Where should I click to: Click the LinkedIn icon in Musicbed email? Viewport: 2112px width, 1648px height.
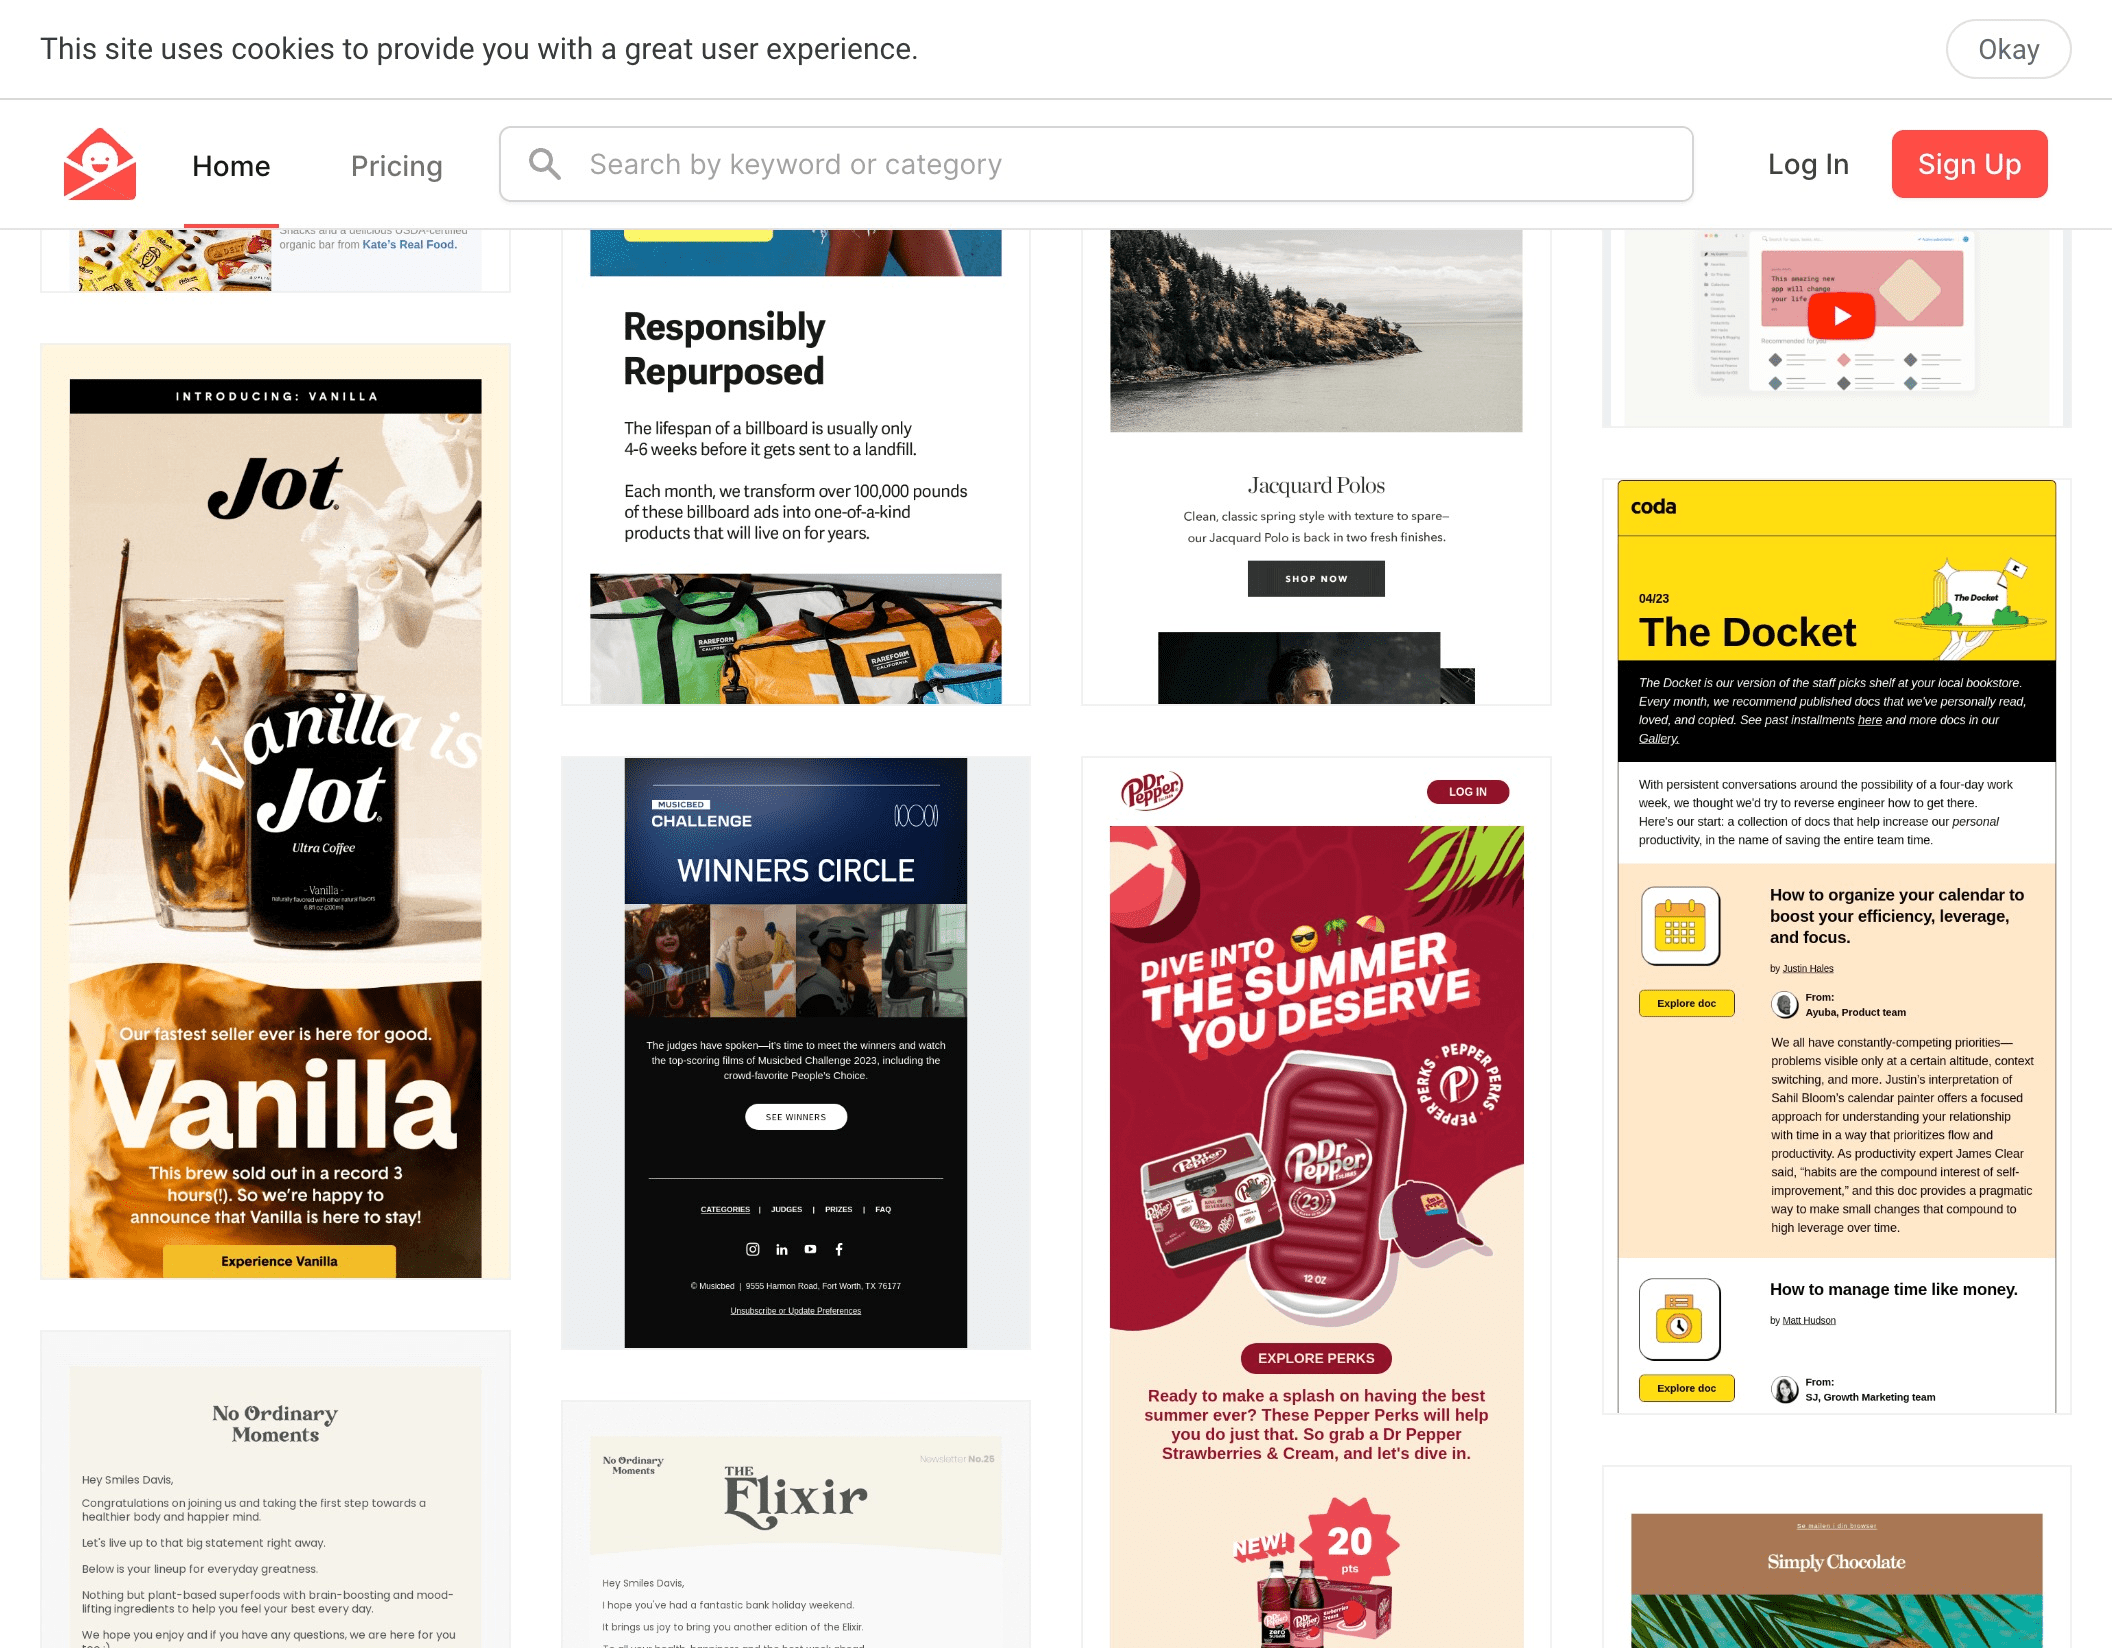[x=782, y=1249]
